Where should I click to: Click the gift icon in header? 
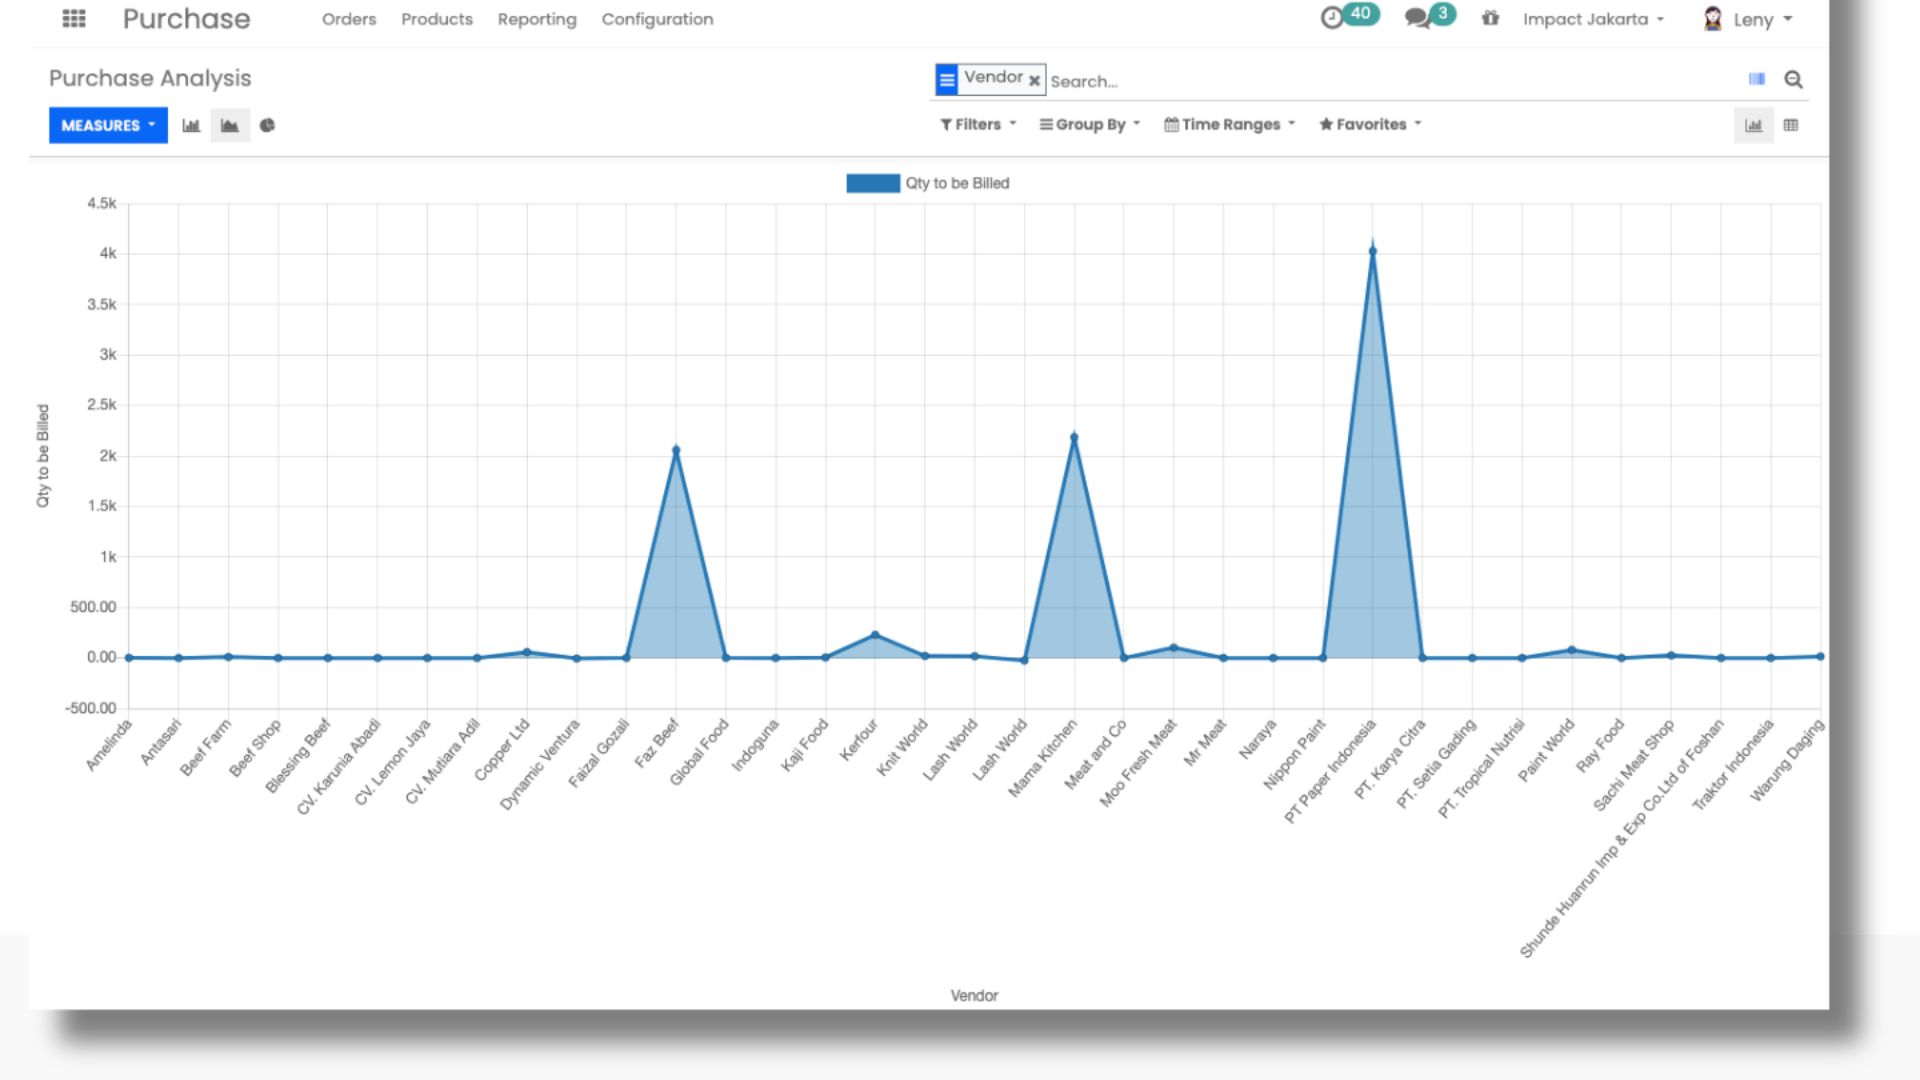point(1490,18)
